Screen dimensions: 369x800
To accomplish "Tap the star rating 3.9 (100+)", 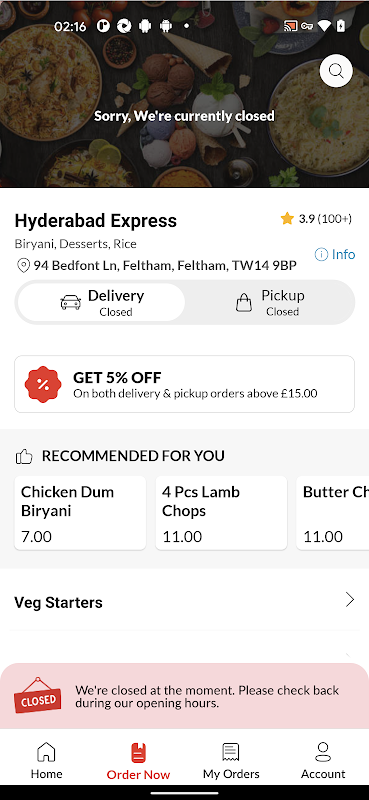I will 315,219.
